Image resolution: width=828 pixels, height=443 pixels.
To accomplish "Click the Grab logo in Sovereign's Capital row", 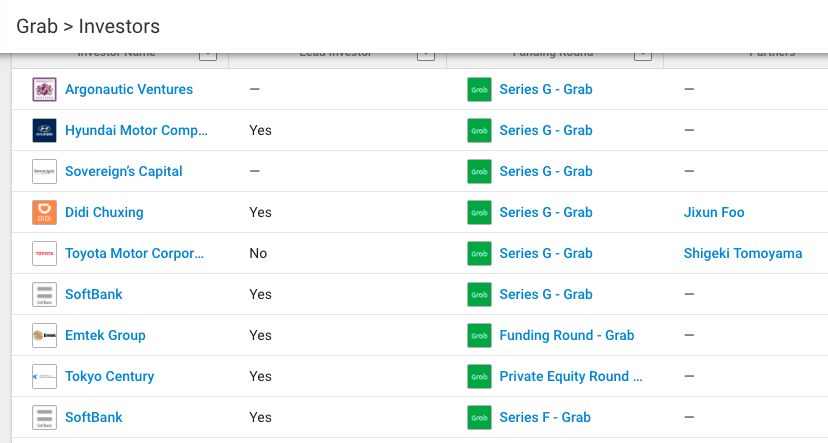I will [x=479, y=172].
